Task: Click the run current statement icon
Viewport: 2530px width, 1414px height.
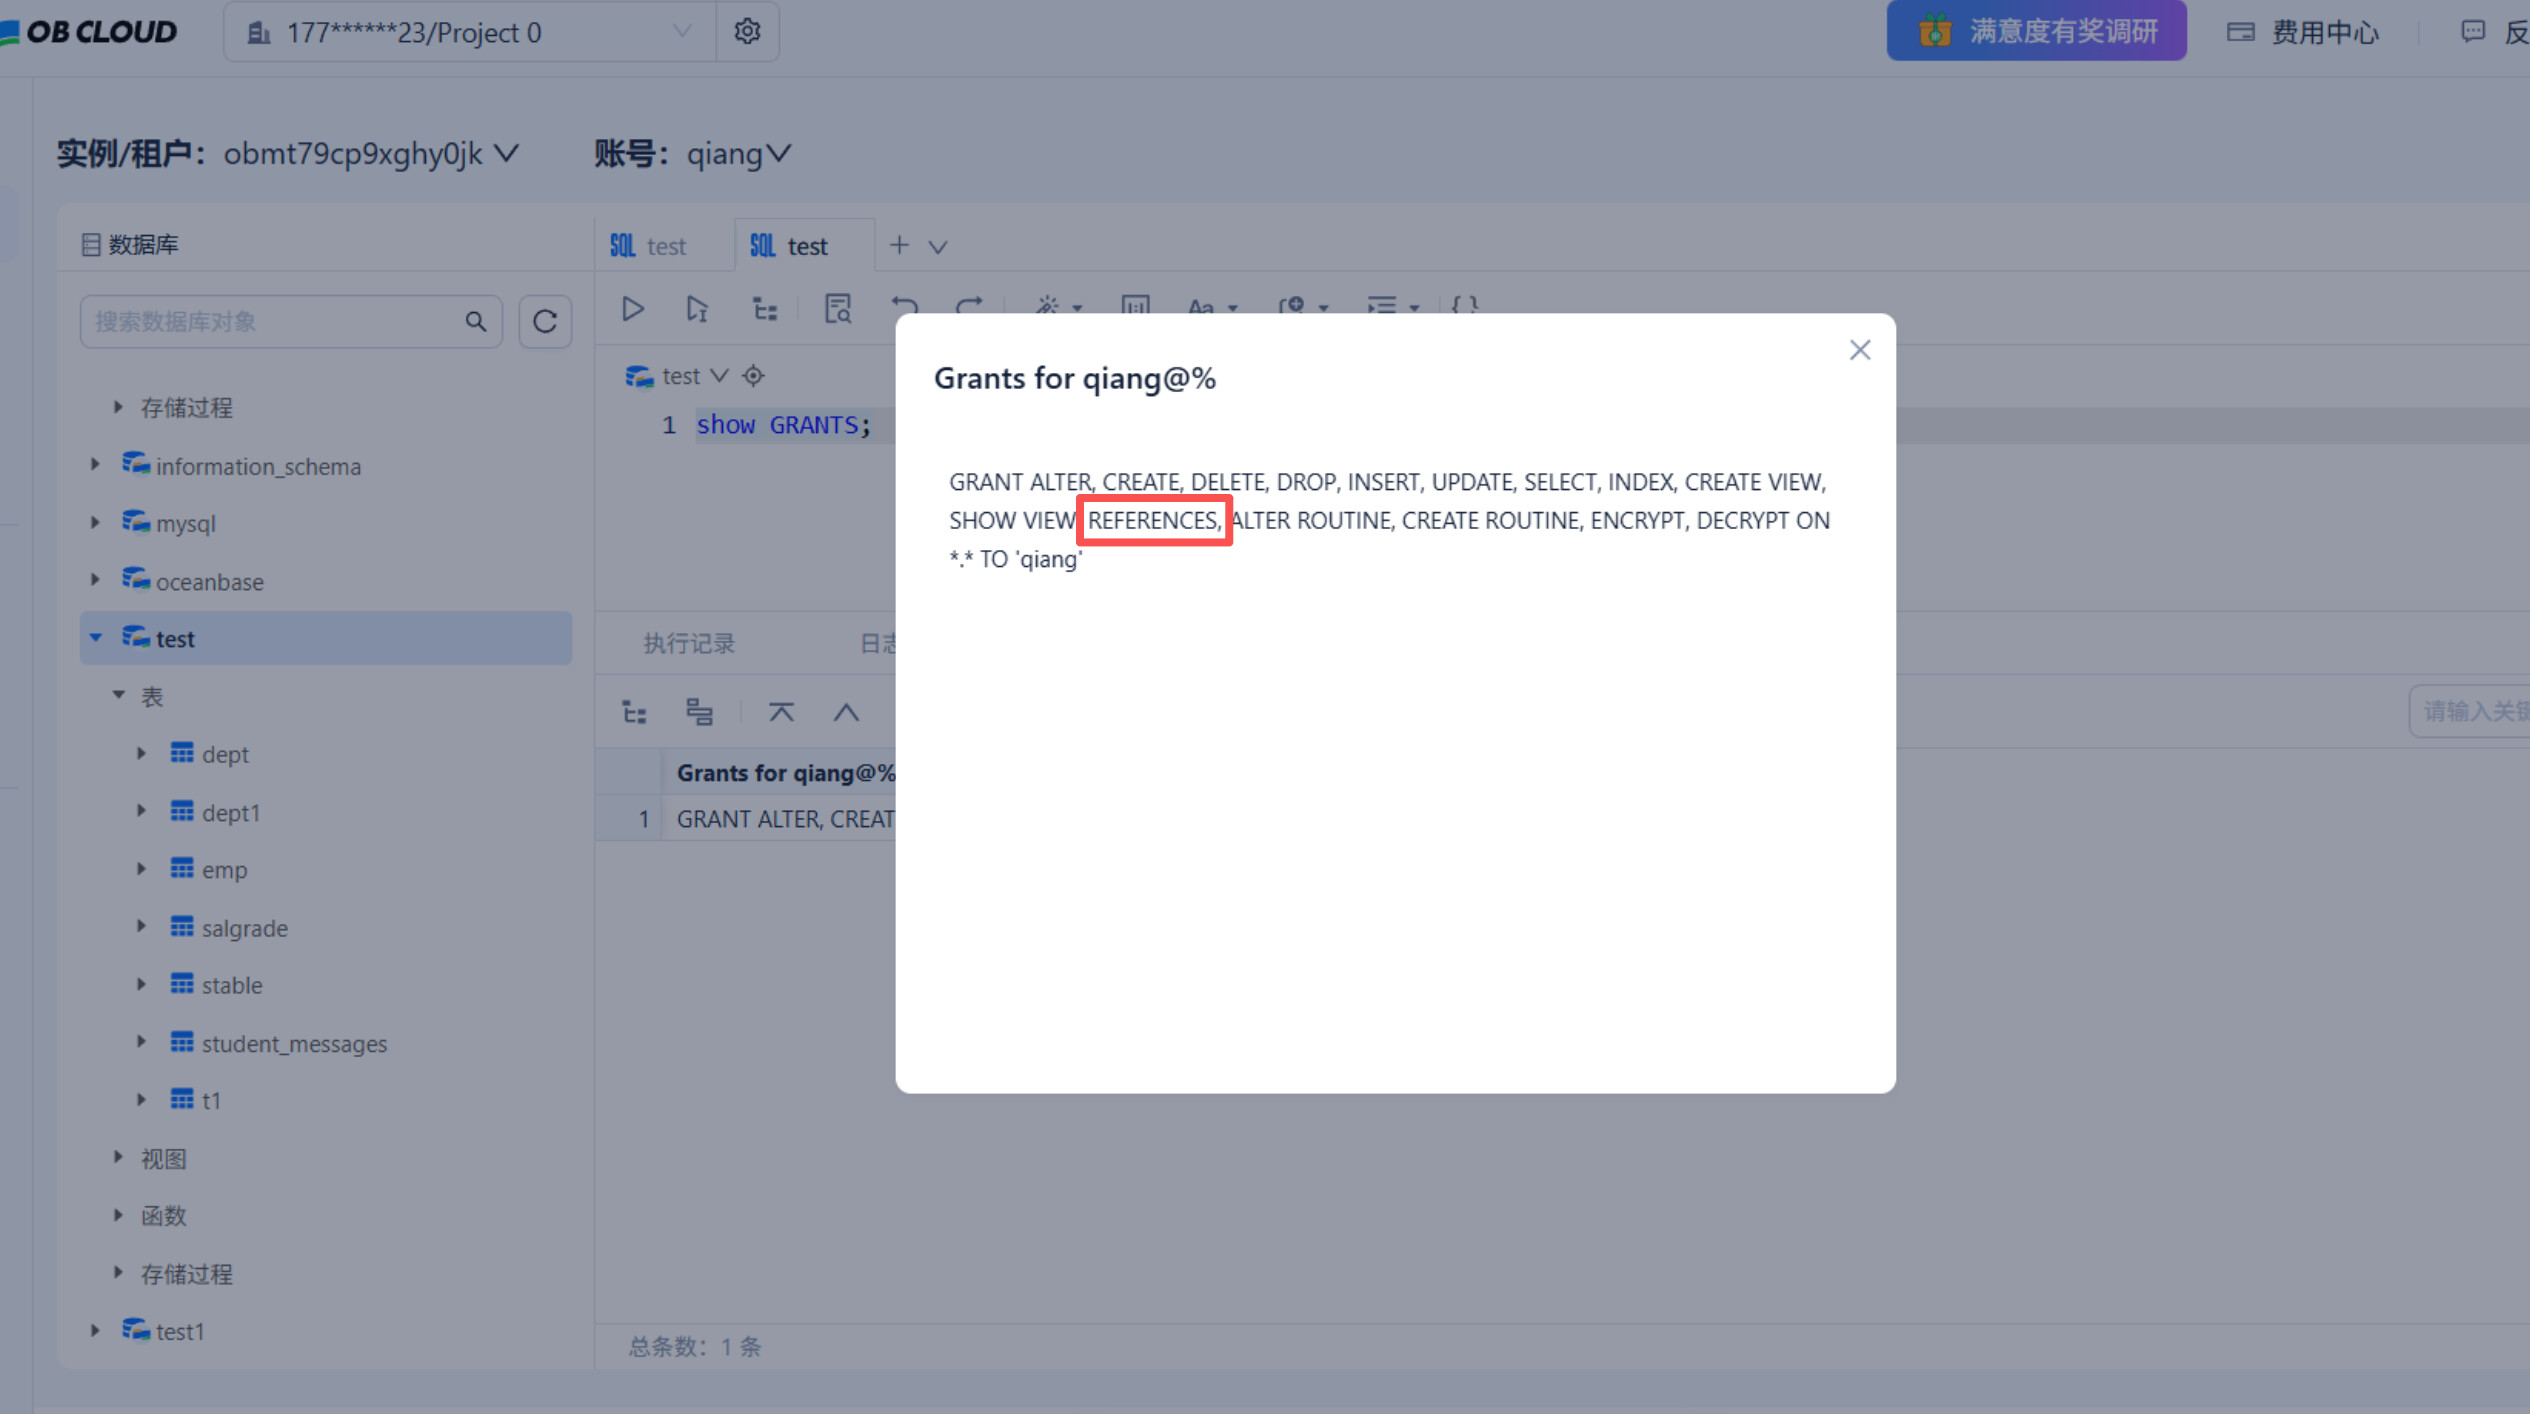Action: click(697, 309)
